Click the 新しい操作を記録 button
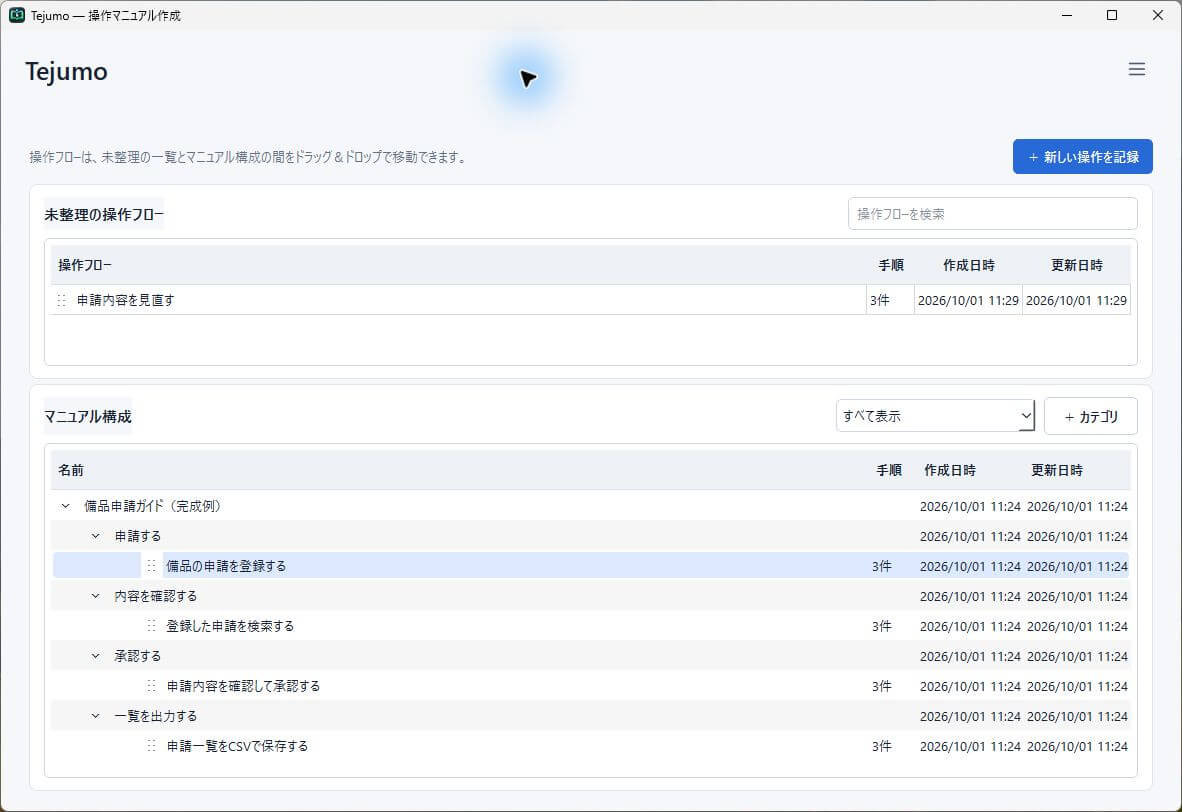 click(x=1082, y=157)
